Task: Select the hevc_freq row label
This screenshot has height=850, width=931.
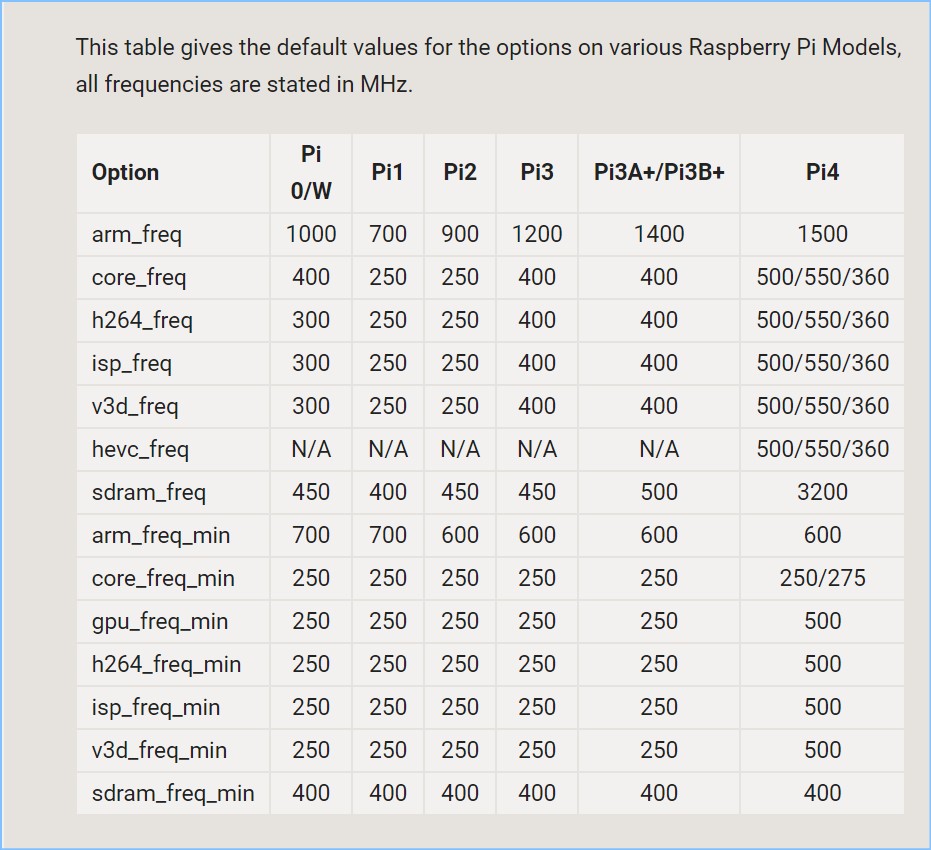Action: tap(140, 449)
